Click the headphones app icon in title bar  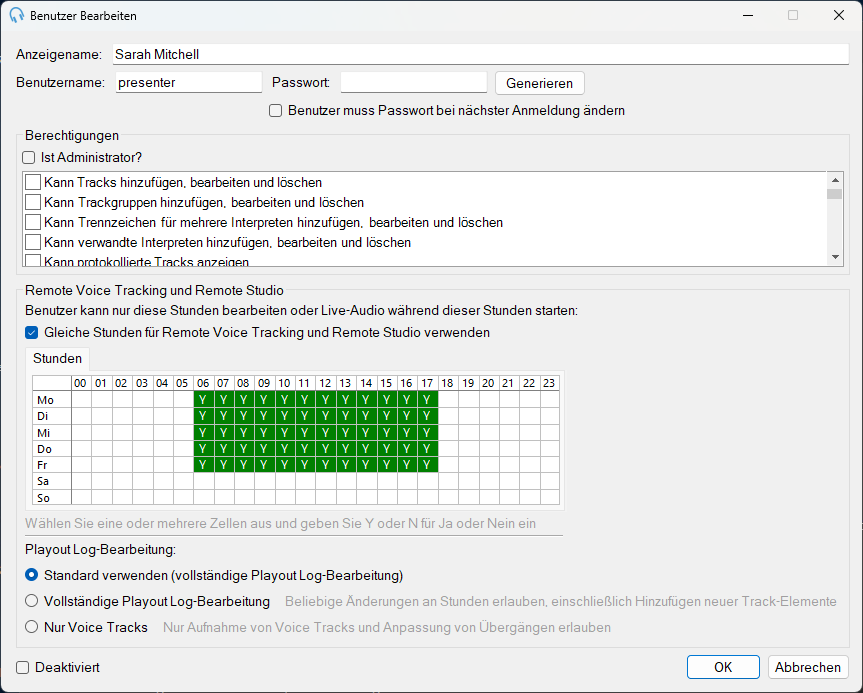[17, 15]
